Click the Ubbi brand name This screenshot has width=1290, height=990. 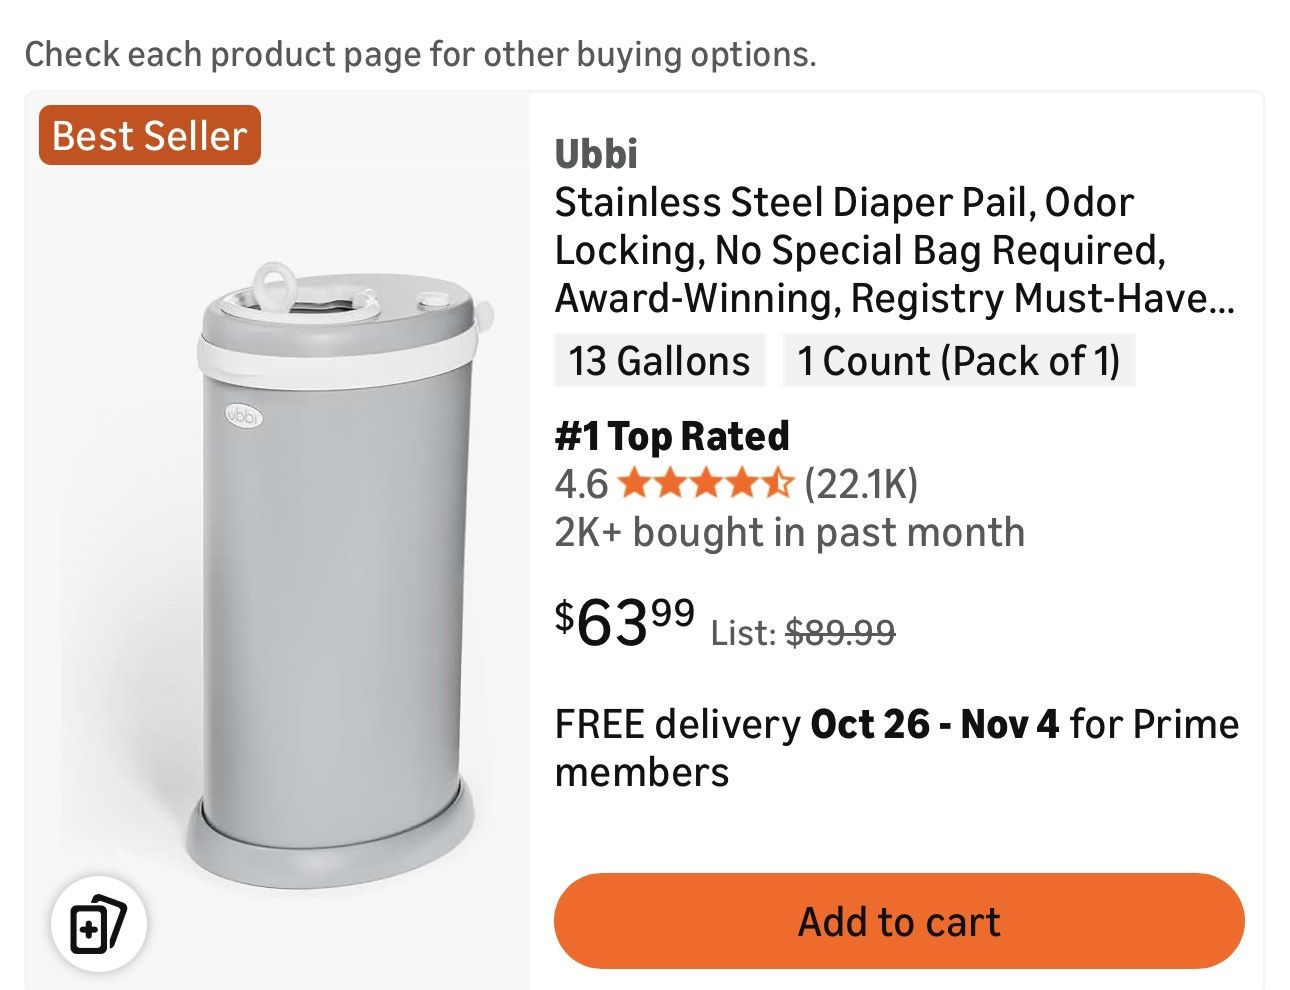(595, 154)
